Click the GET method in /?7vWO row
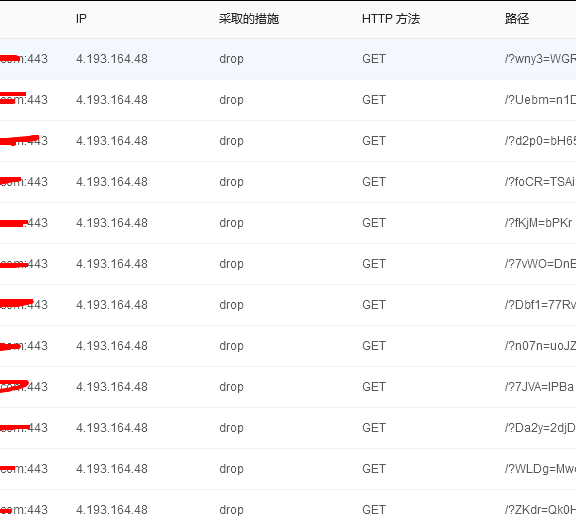 [x=374, y=264]
